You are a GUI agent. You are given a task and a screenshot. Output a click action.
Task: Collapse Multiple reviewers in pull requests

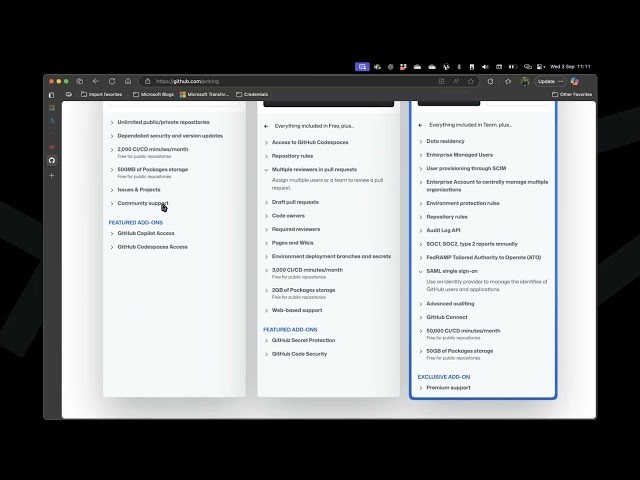(x=310, y=169)
